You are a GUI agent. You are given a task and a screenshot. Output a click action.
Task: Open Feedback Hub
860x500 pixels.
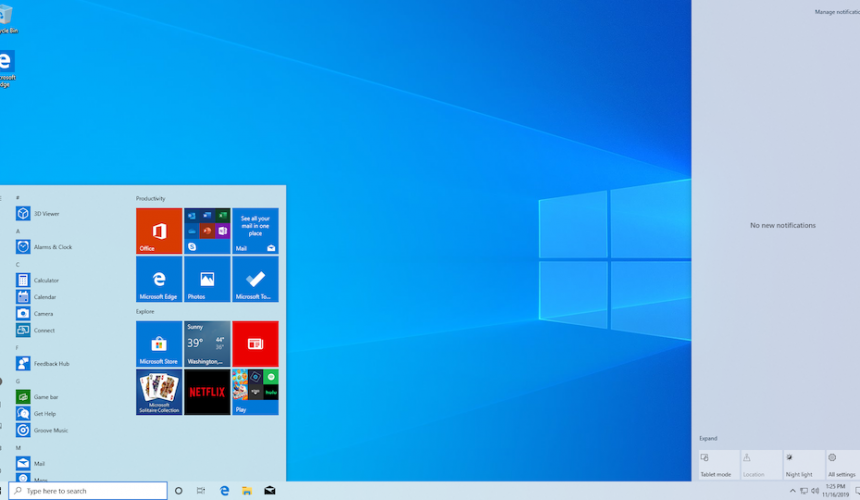point(43,363)
